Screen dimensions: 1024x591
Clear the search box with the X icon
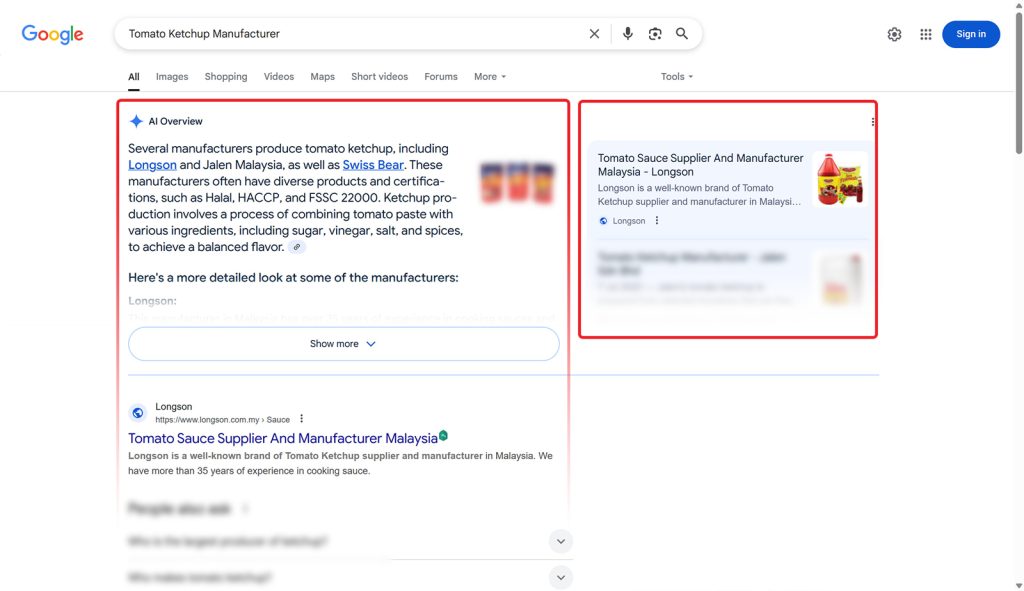click(x=594, y=34)
